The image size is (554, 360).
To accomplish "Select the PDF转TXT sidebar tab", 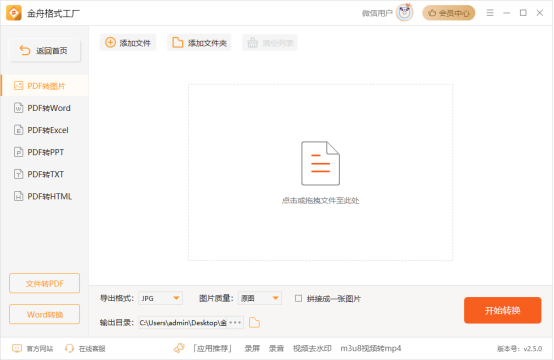I will tap(45, 174).
